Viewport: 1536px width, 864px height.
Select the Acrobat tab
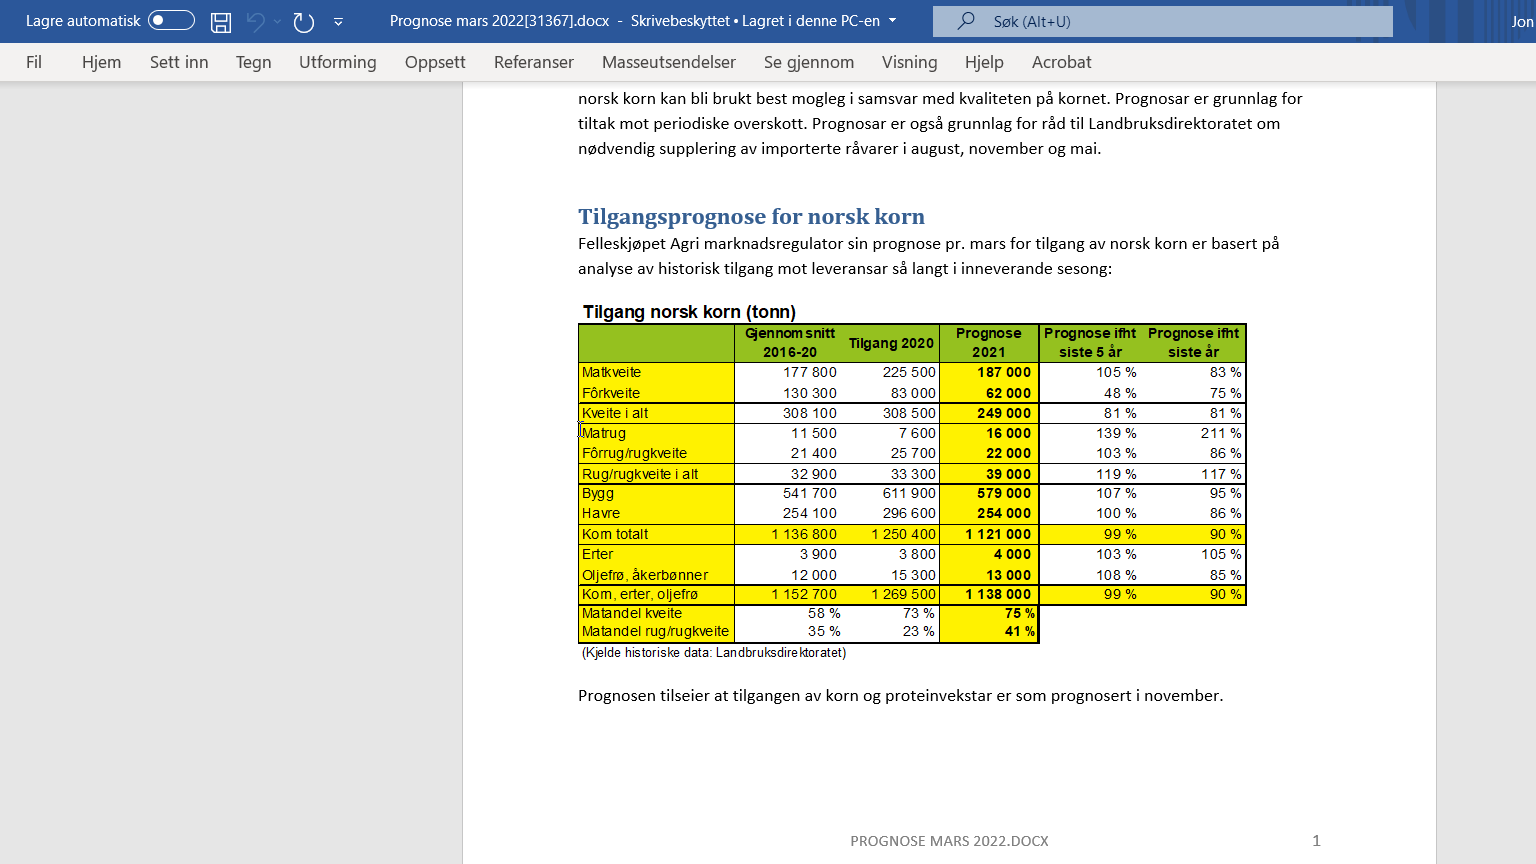pyautogui.click(x=1061, y=62)
